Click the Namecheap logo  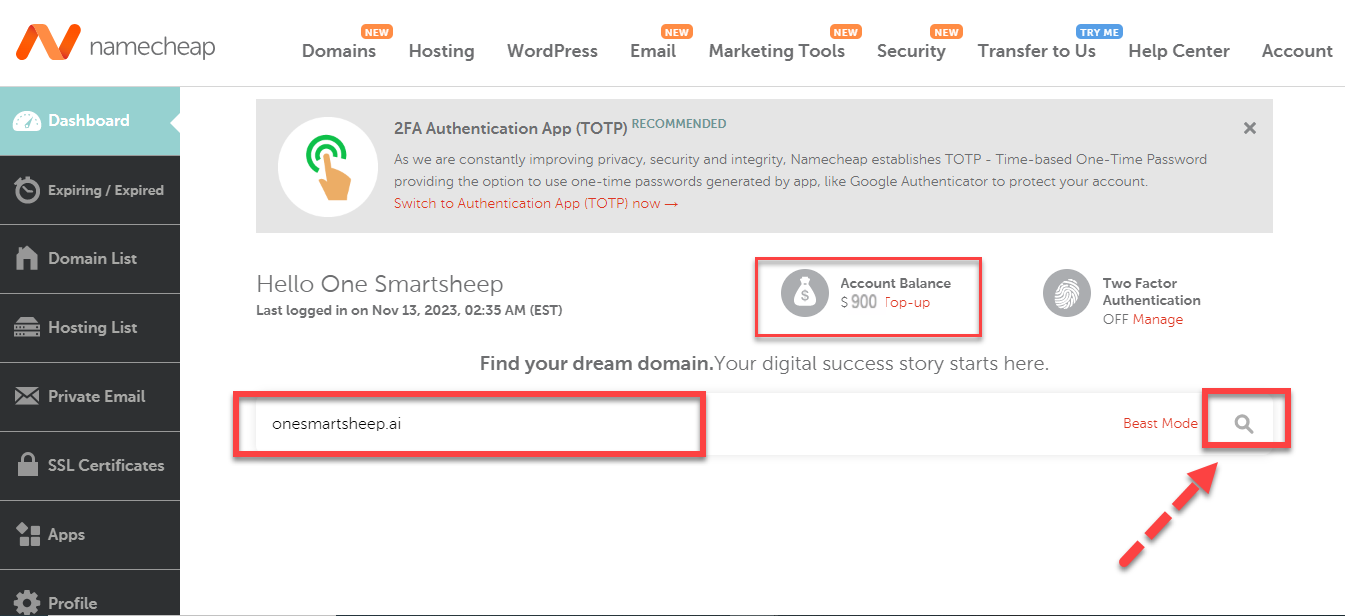click(x=116, y=43)
